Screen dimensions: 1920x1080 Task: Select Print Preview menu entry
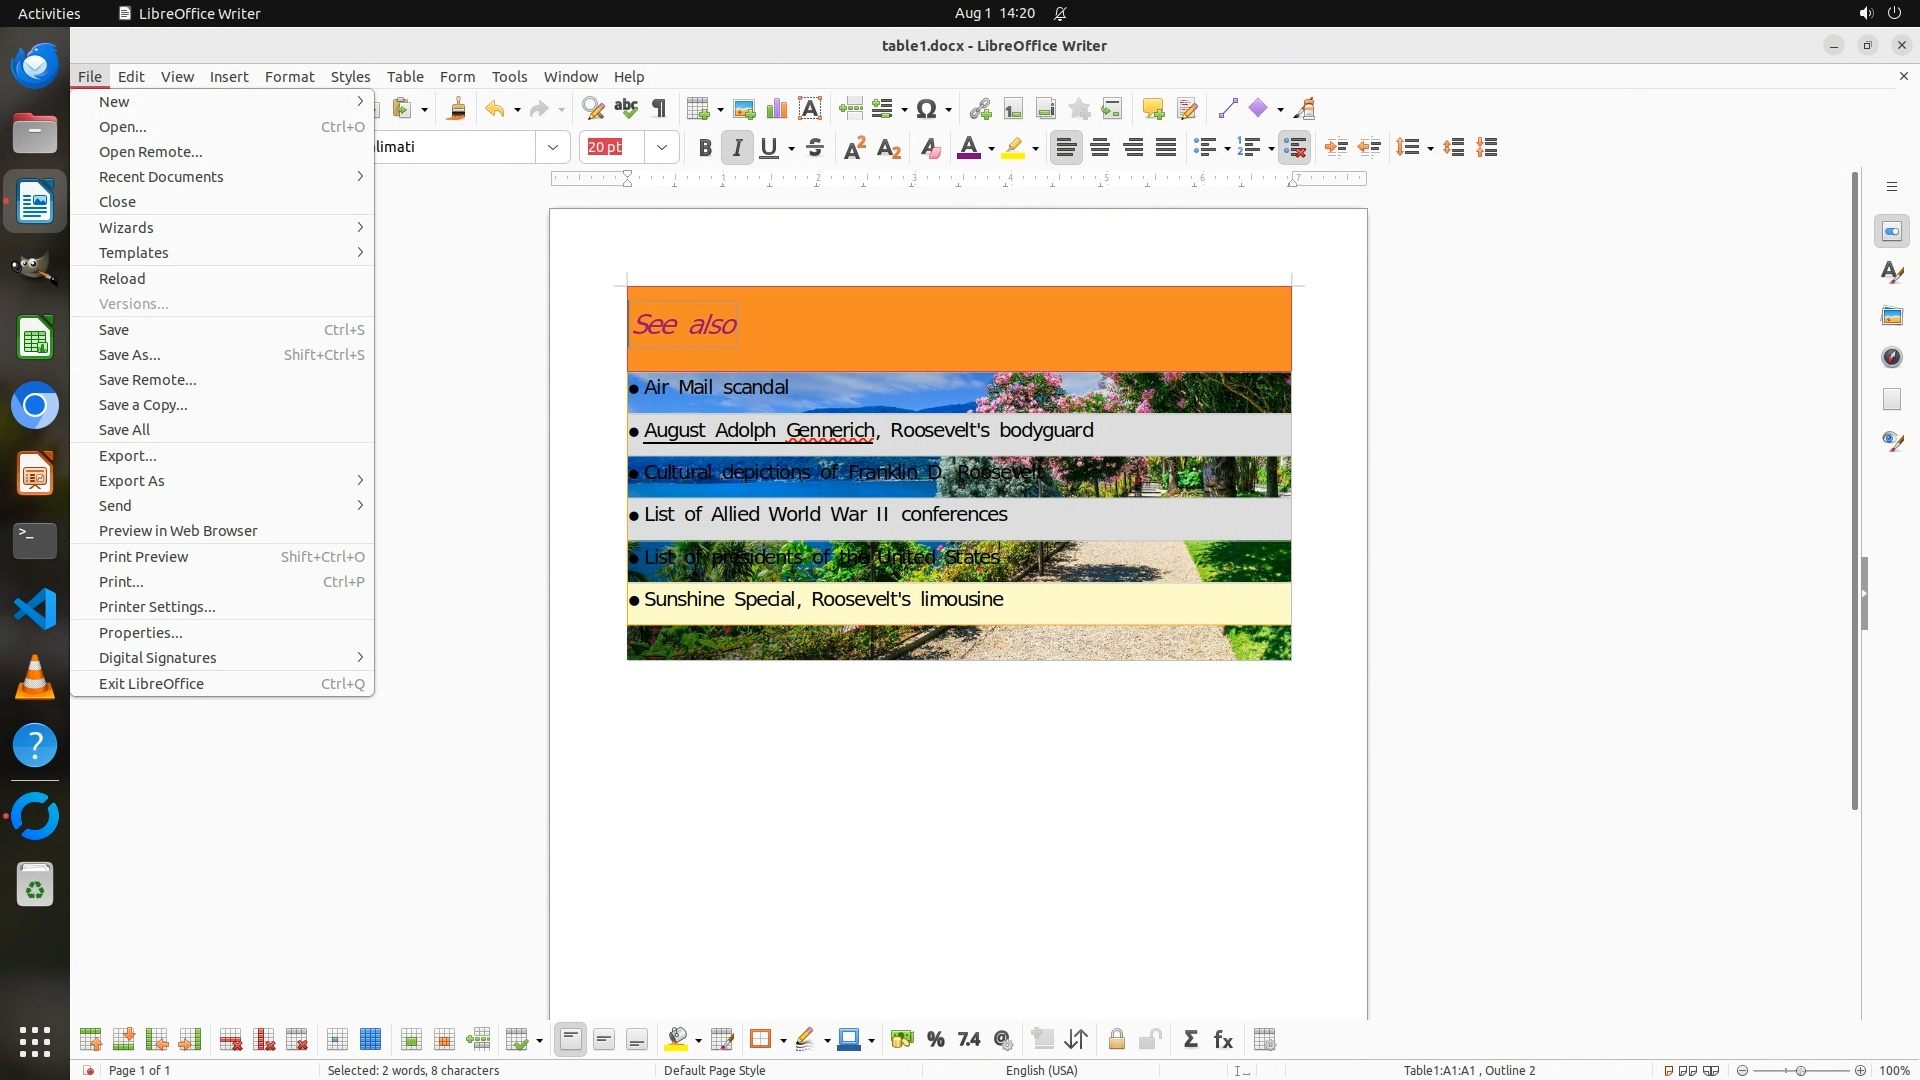point(144,557)
